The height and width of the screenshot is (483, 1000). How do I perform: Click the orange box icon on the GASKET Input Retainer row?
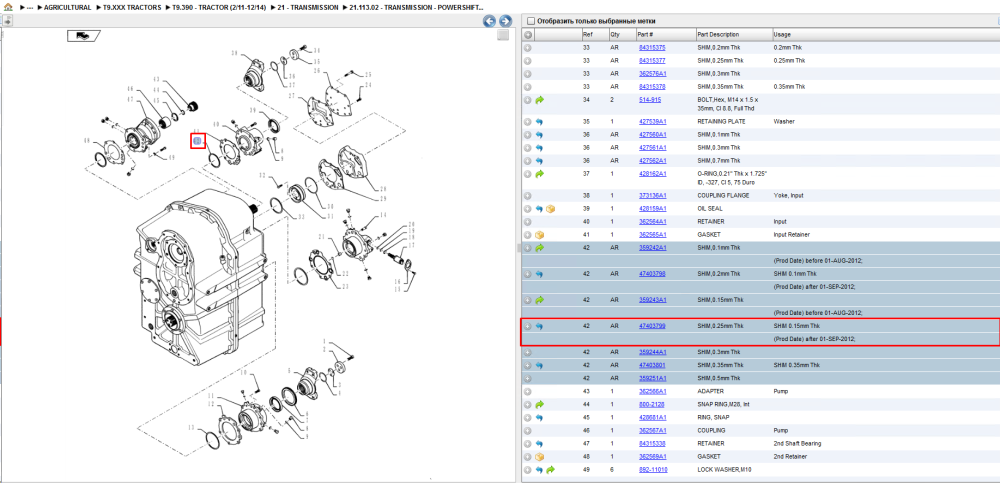tap(540, 234)
